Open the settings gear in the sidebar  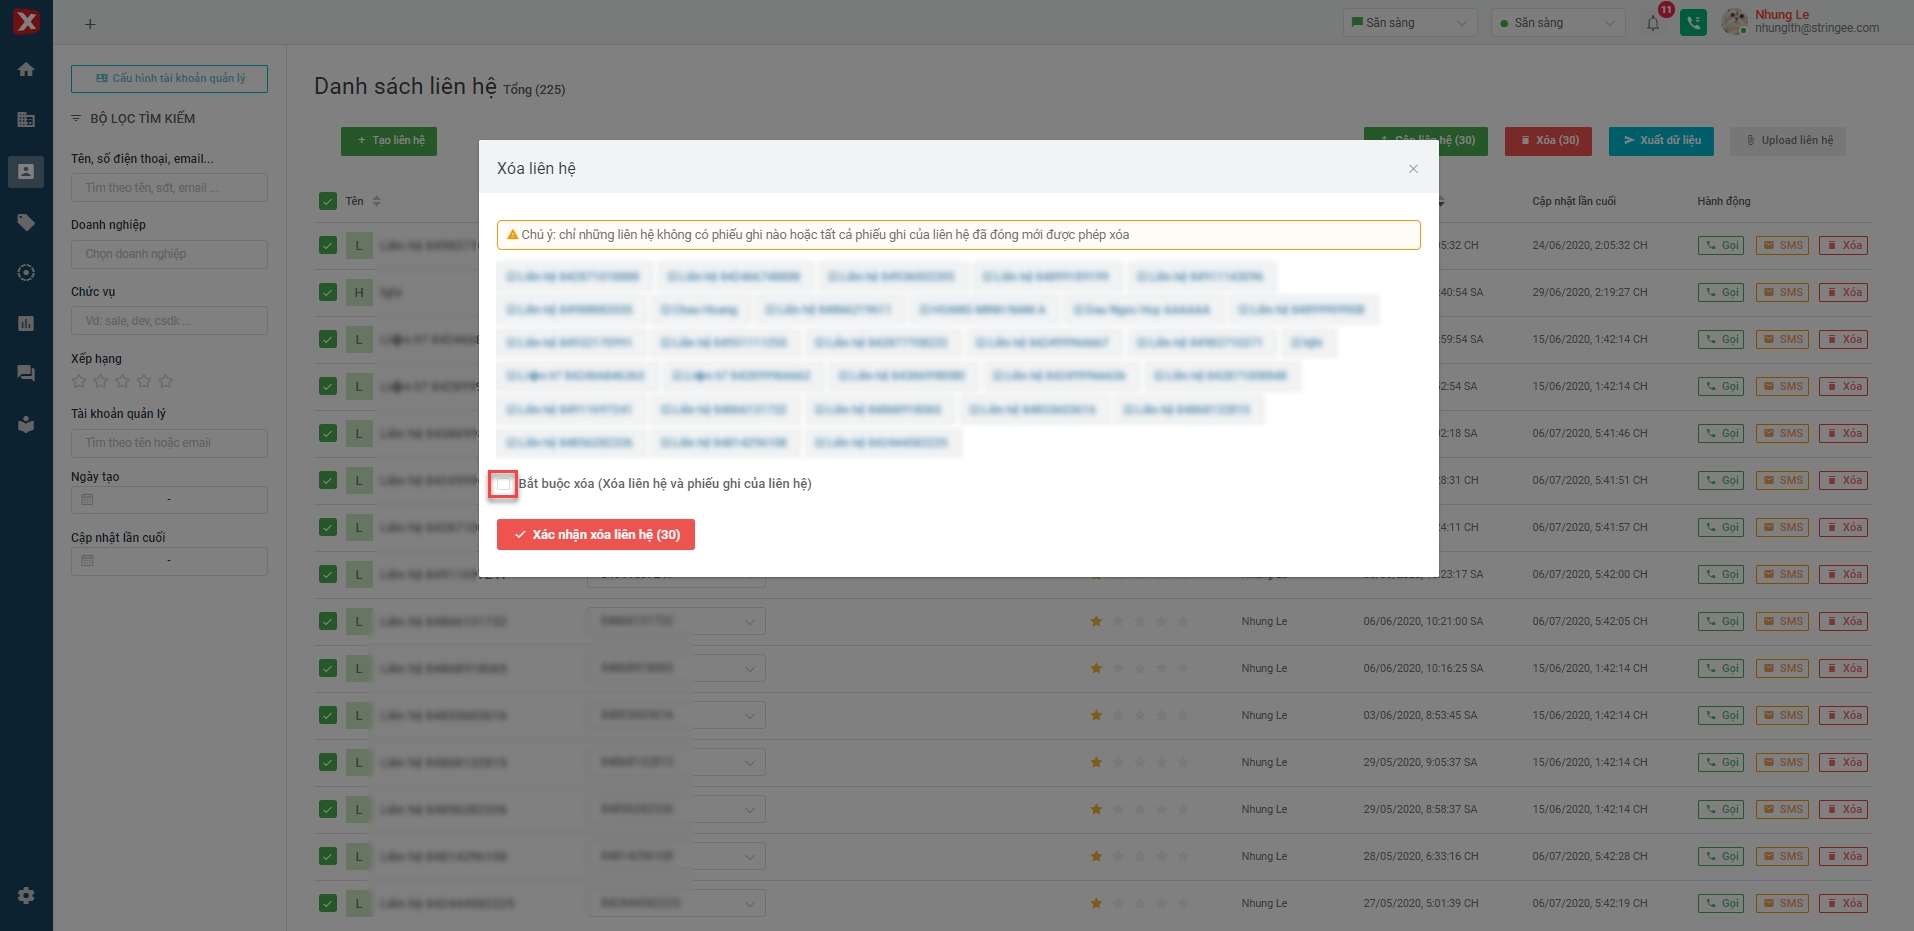pyautogui.click(x=26, y=896)
